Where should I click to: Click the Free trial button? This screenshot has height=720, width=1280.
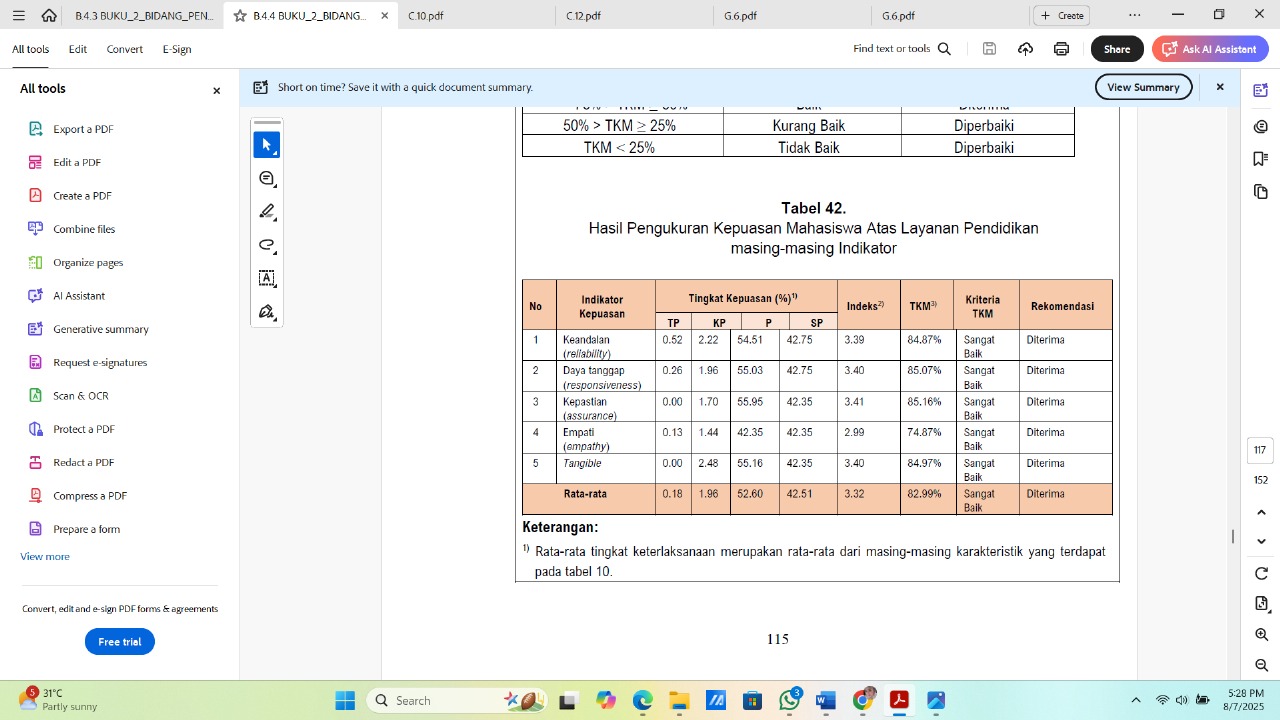point(120,642)
